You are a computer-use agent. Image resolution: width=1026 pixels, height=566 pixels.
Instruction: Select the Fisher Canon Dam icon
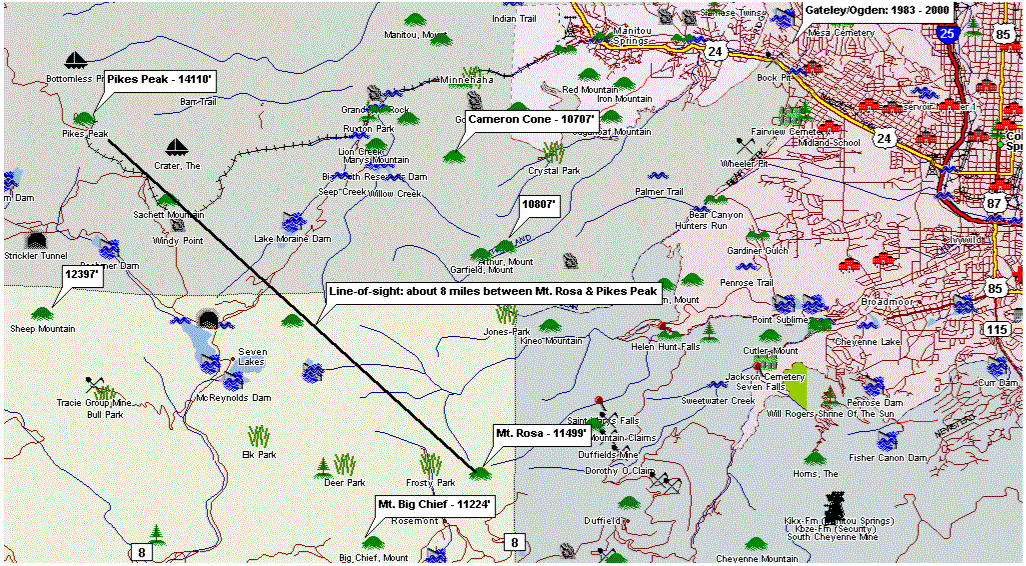[887, 442]
